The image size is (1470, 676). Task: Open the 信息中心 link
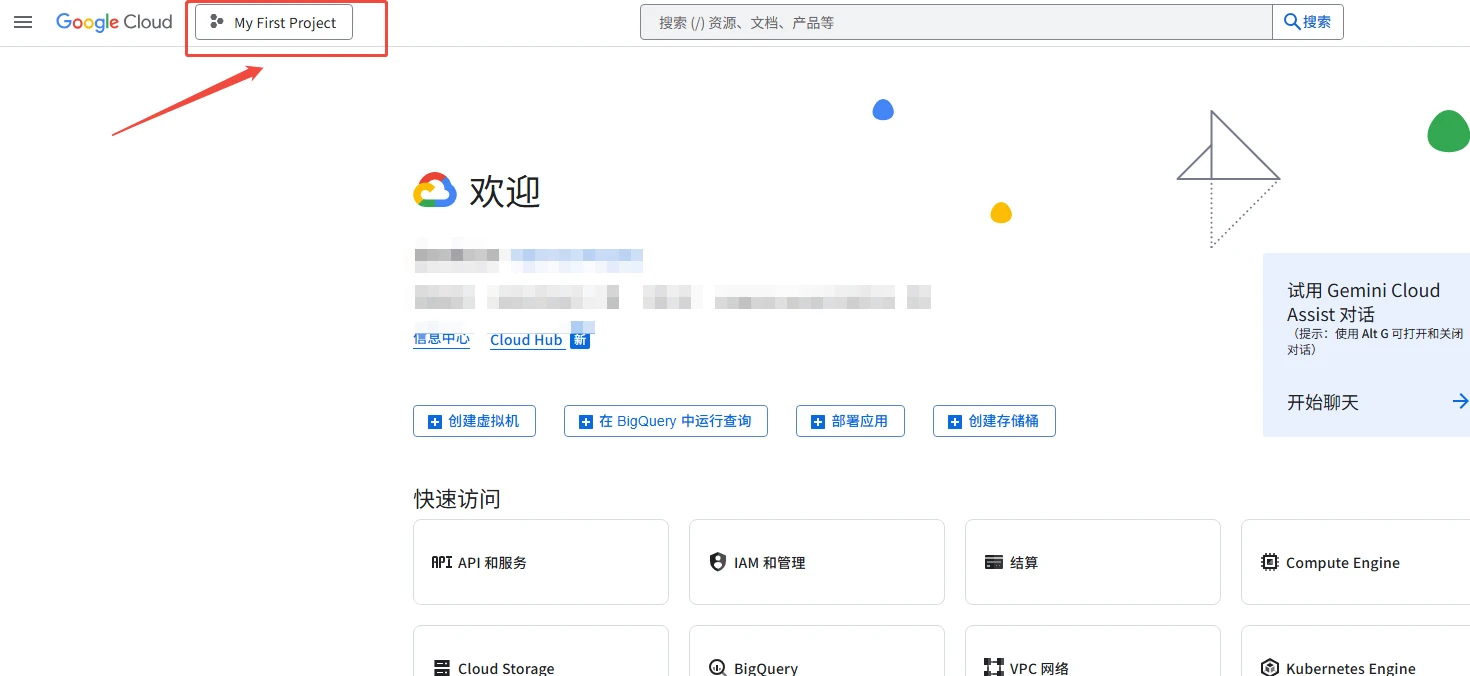pos(441,339)
